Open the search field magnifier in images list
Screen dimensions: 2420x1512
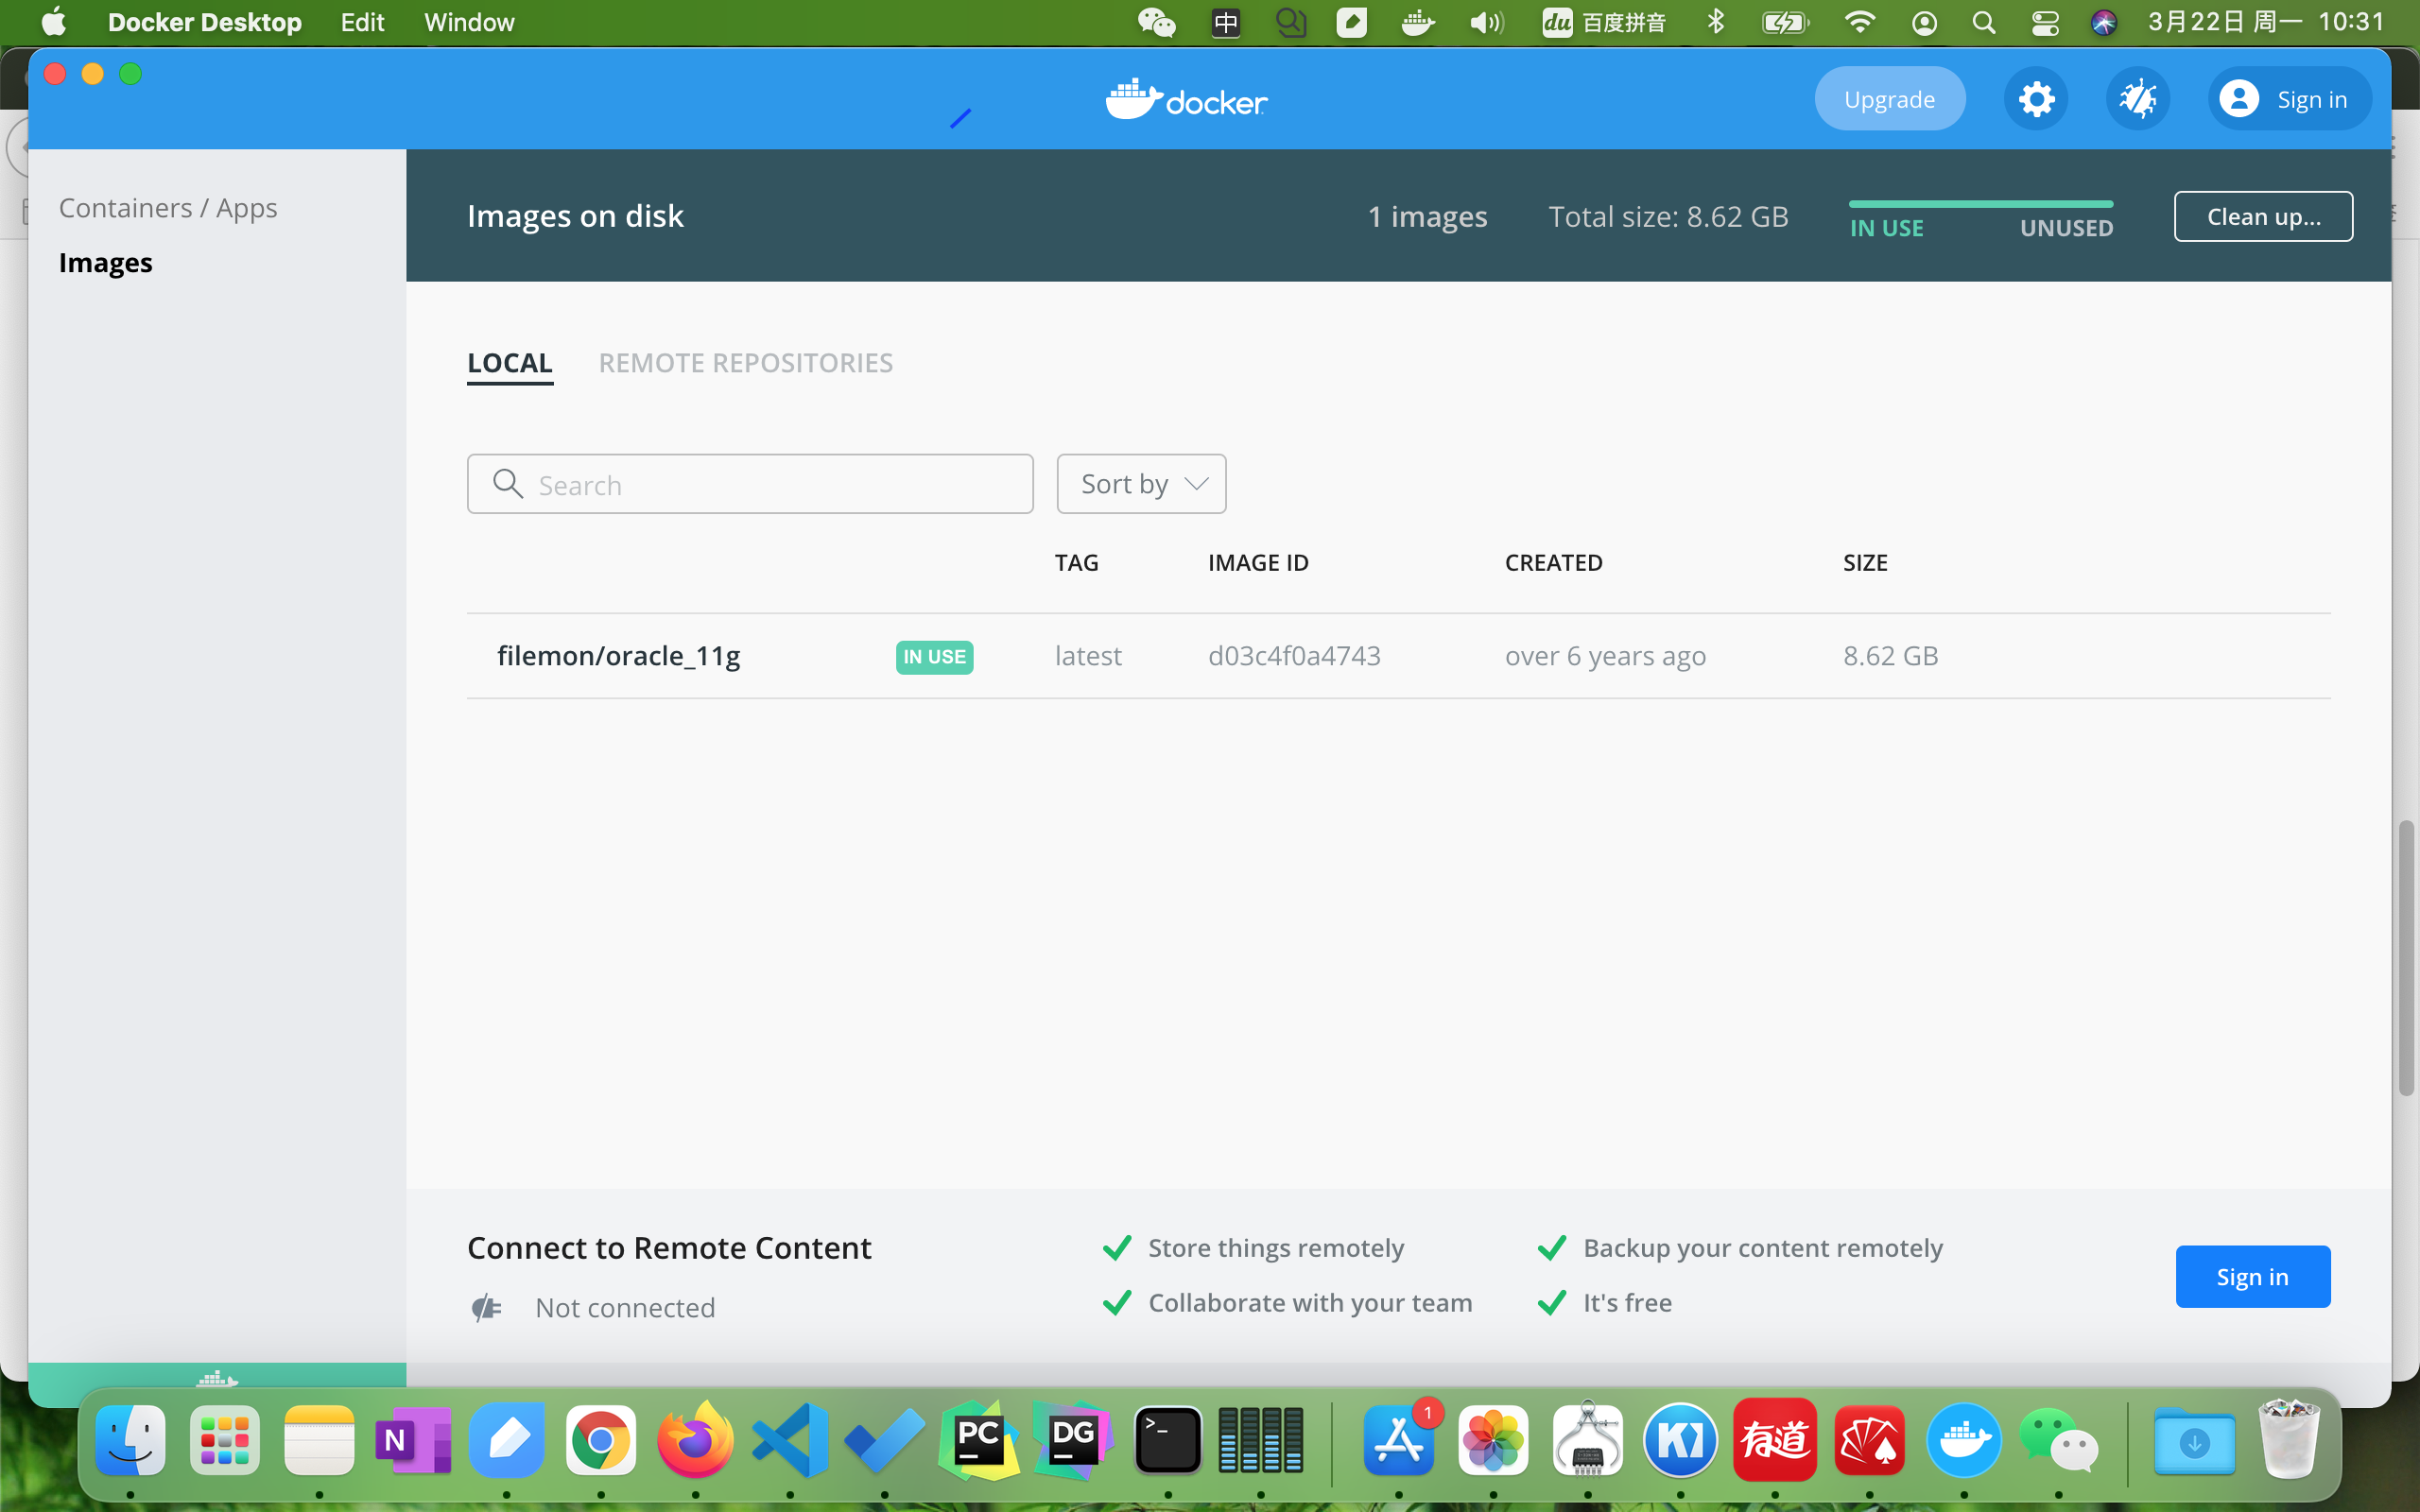click(x=507, y=483)
